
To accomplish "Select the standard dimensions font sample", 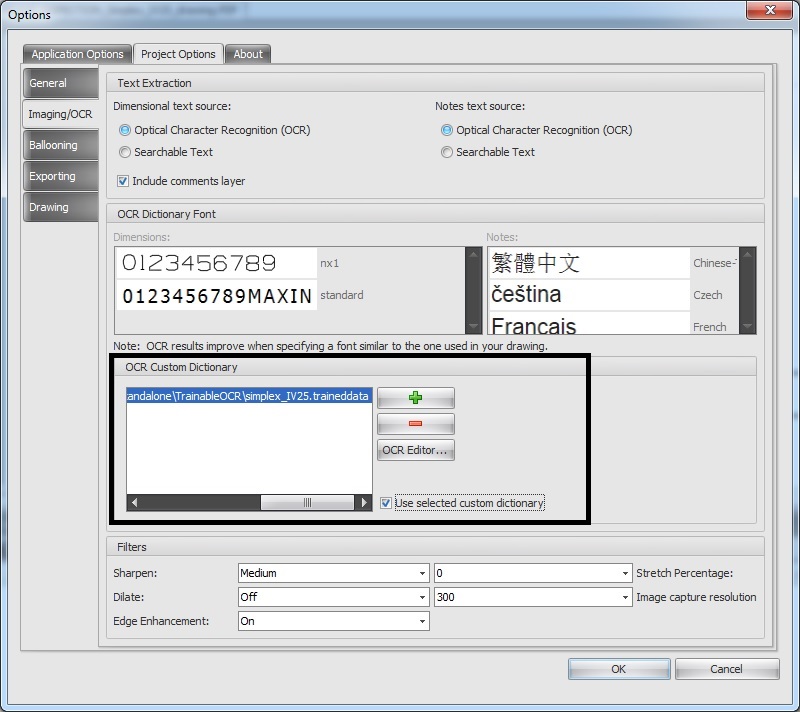I will [x=216, y=295].
